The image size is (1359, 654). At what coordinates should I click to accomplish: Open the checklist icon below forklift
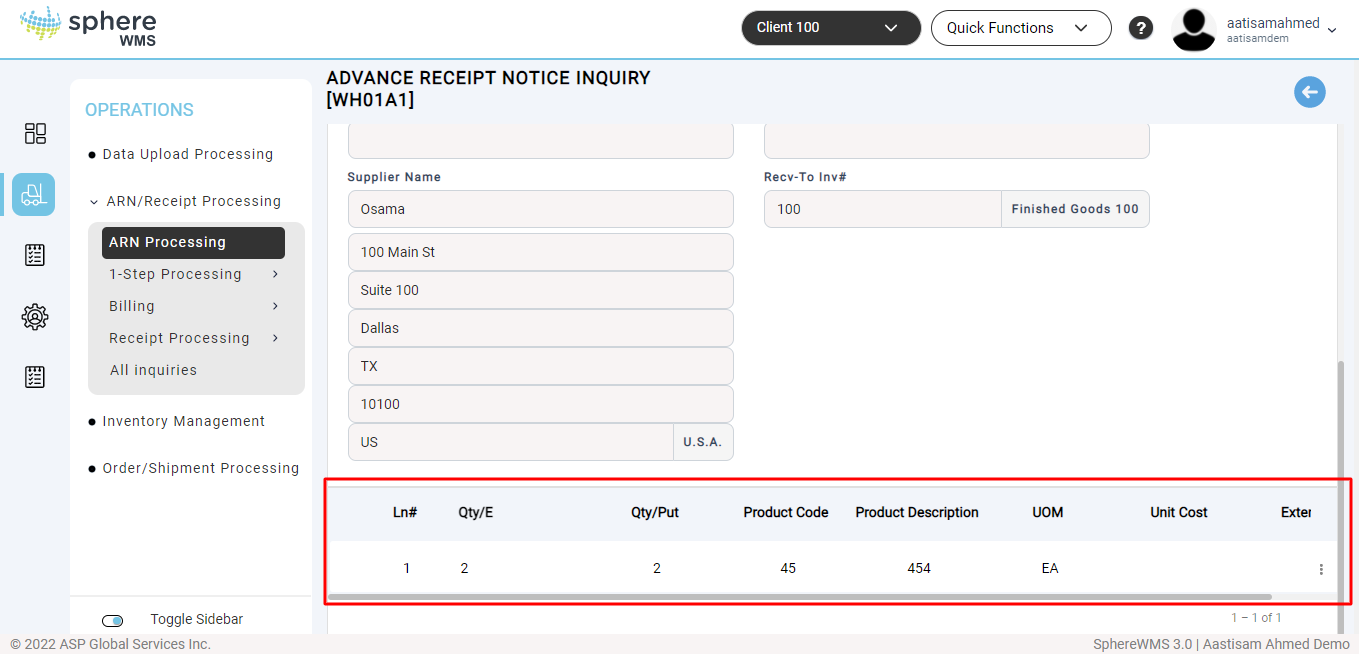pyautogui.click(x=35, y=255)
